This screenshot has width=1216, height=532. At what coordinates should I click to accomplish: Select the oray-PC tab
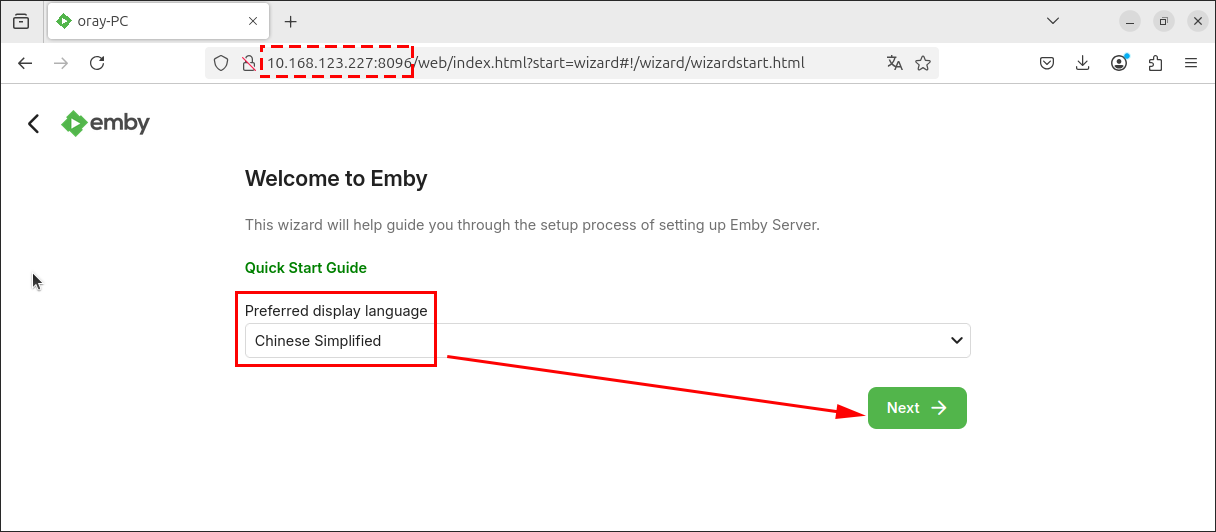(x=159, y=21)
